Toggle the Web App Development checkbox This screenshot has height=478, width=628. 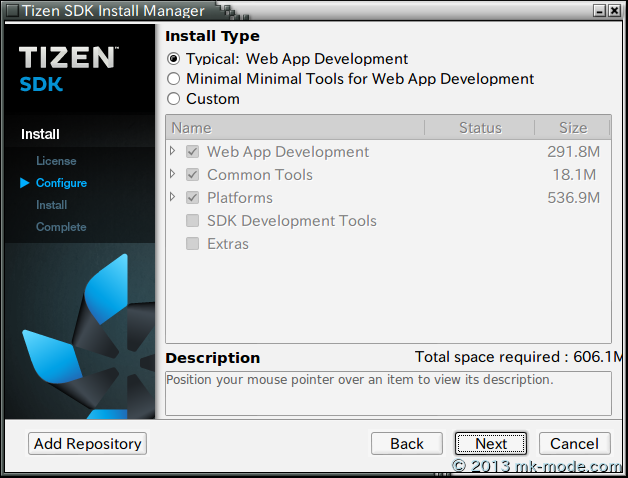click(x=193, y=152)
